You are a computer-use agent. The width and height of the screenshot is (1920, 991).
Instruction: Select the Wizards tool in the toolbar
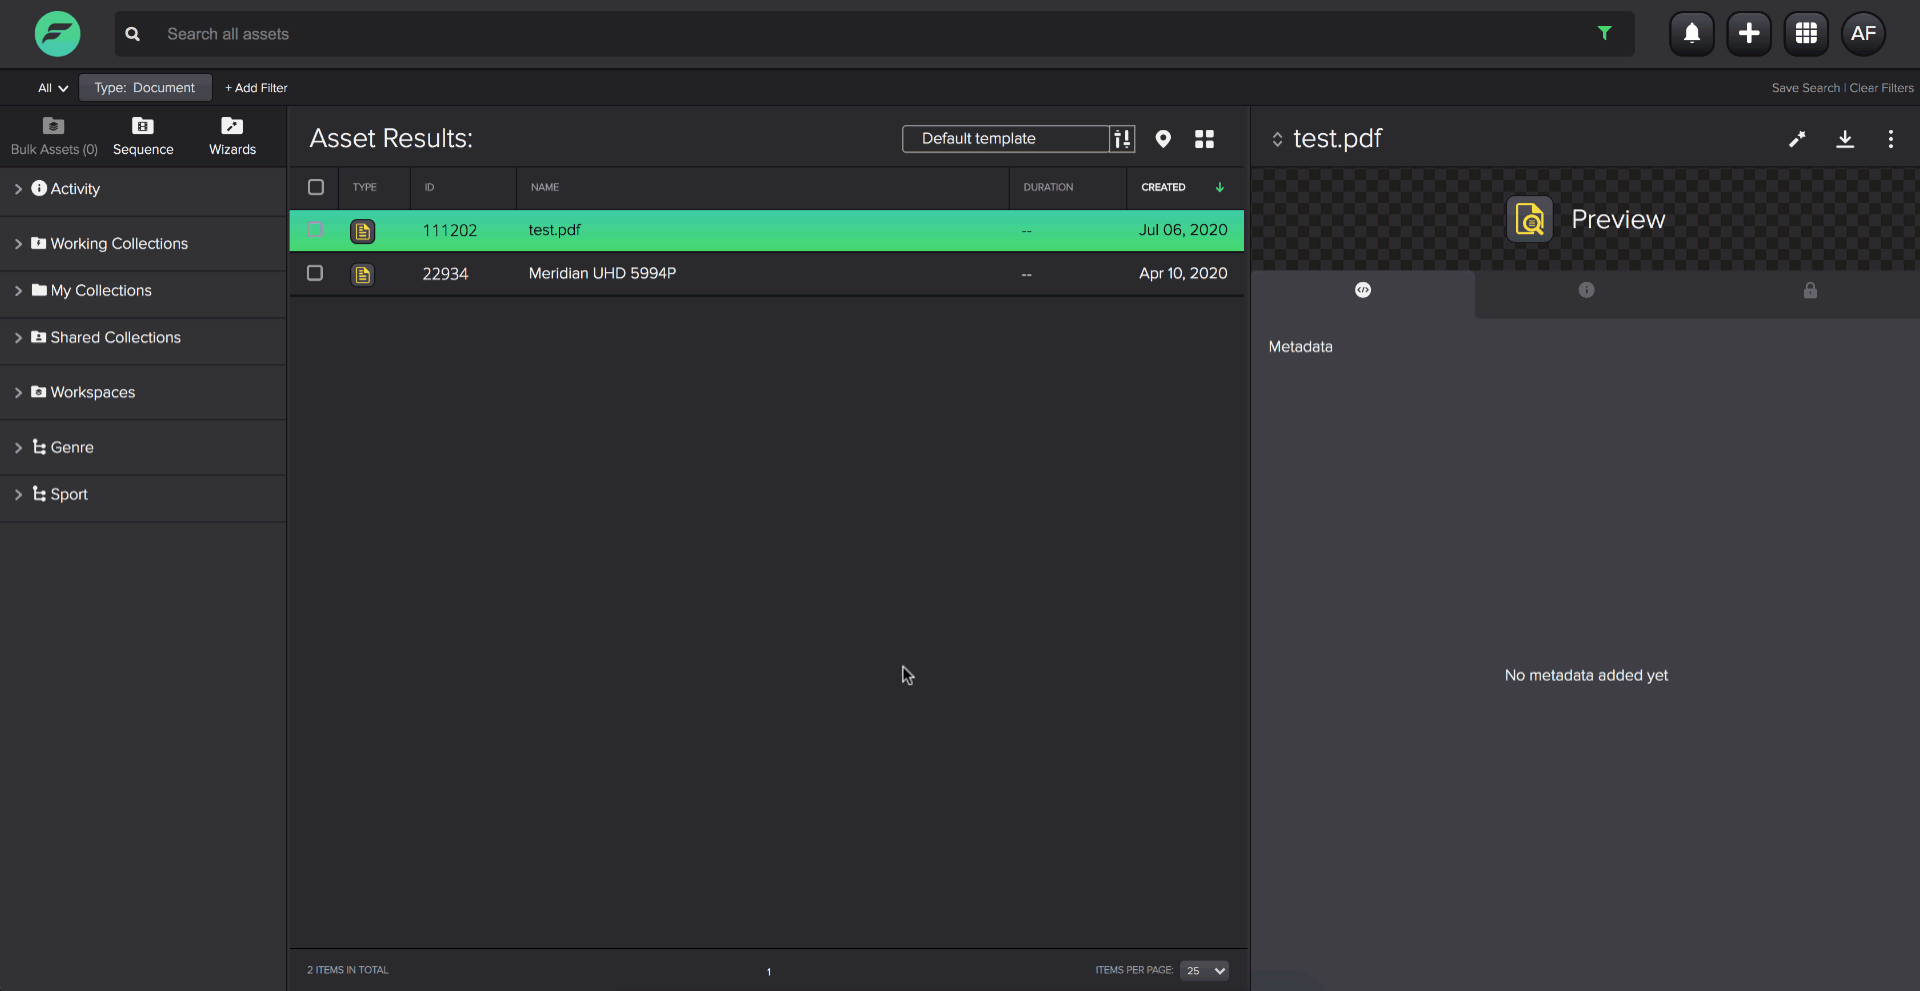pyautogui.click(x=231, y=136)
